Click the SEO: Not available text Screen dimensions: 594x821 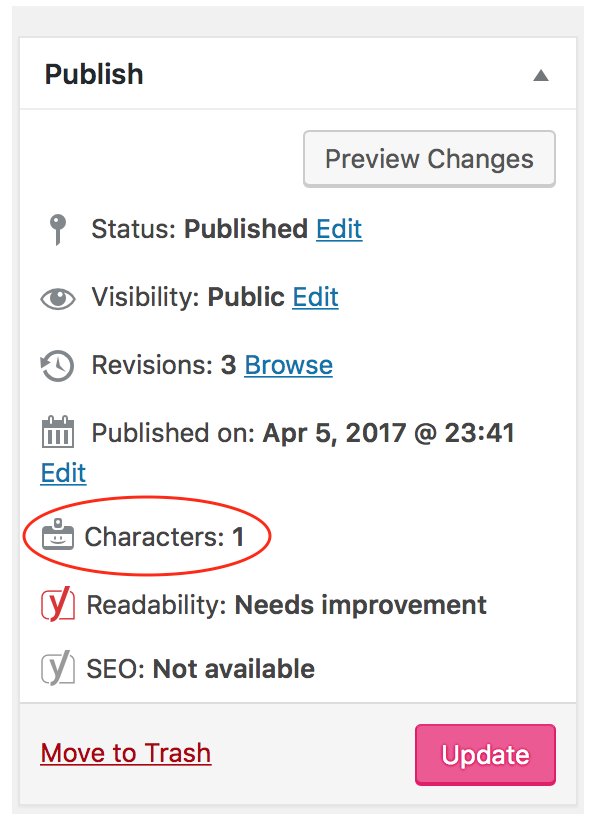point(201,669)
